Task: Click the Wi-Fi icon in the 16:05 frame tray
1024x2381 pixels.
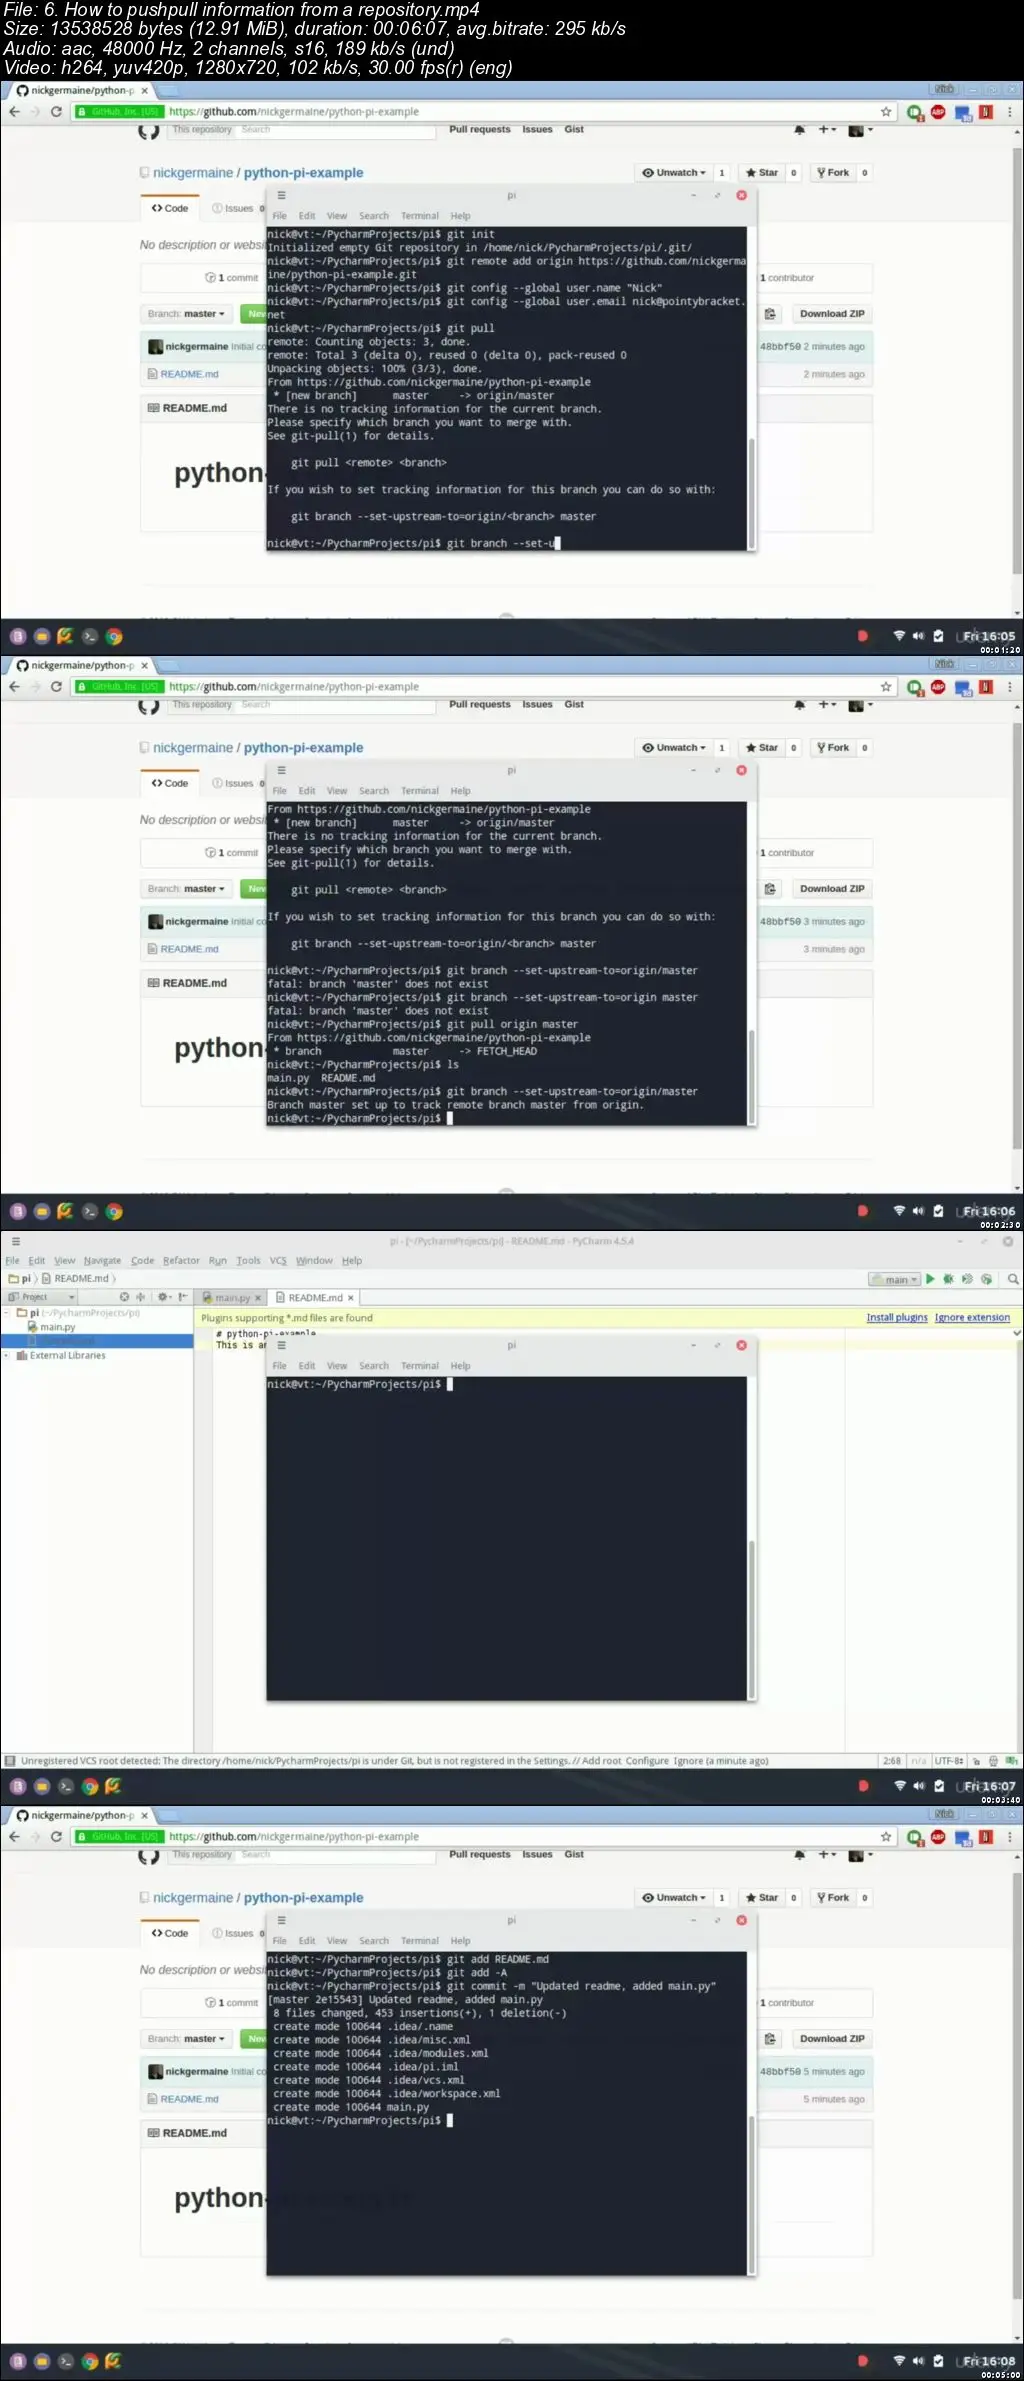Action: click(898, 636)
